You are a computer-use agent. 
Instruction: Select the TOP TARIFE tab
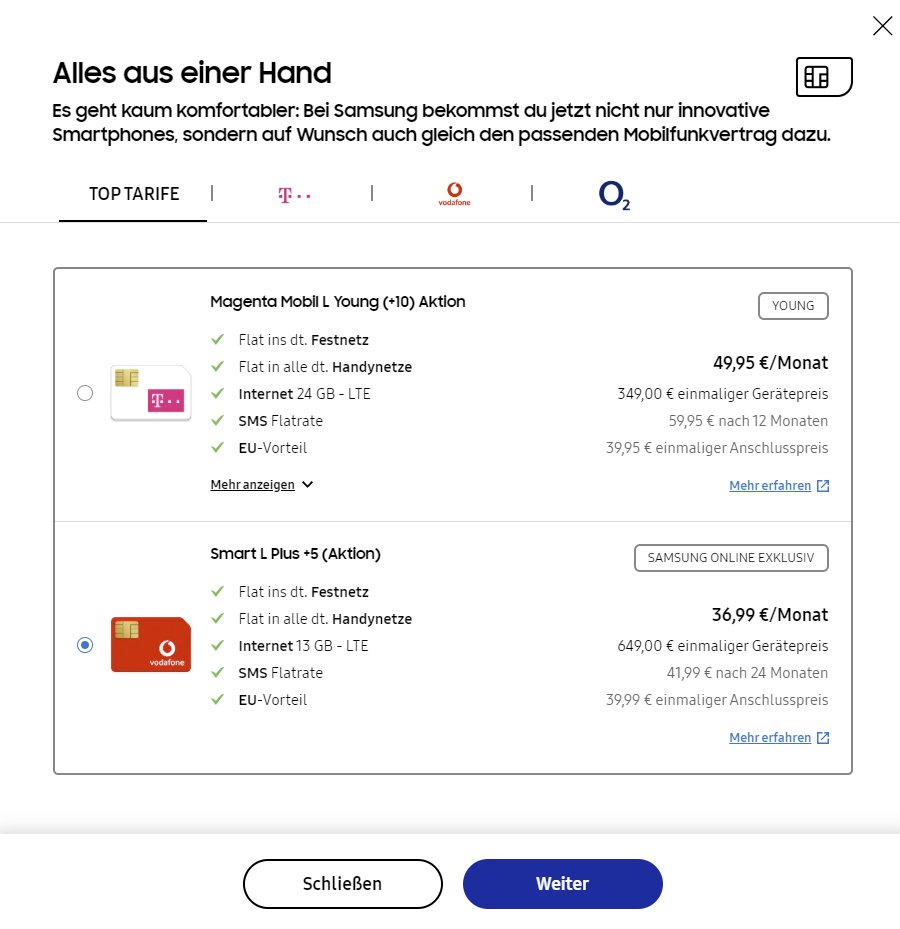tap(134, 194)
